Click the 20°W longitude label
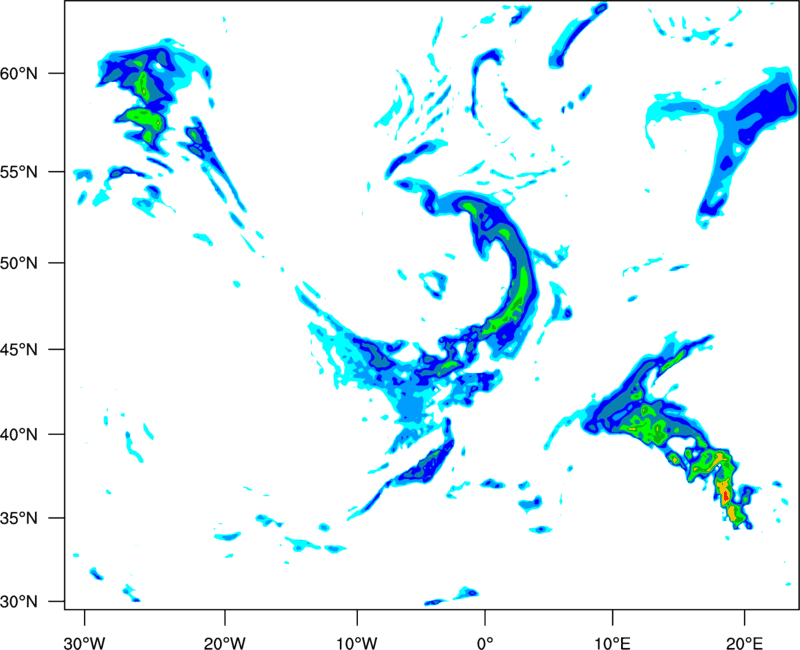The width and height of the screenshot is (800, 650). (225, 643)
